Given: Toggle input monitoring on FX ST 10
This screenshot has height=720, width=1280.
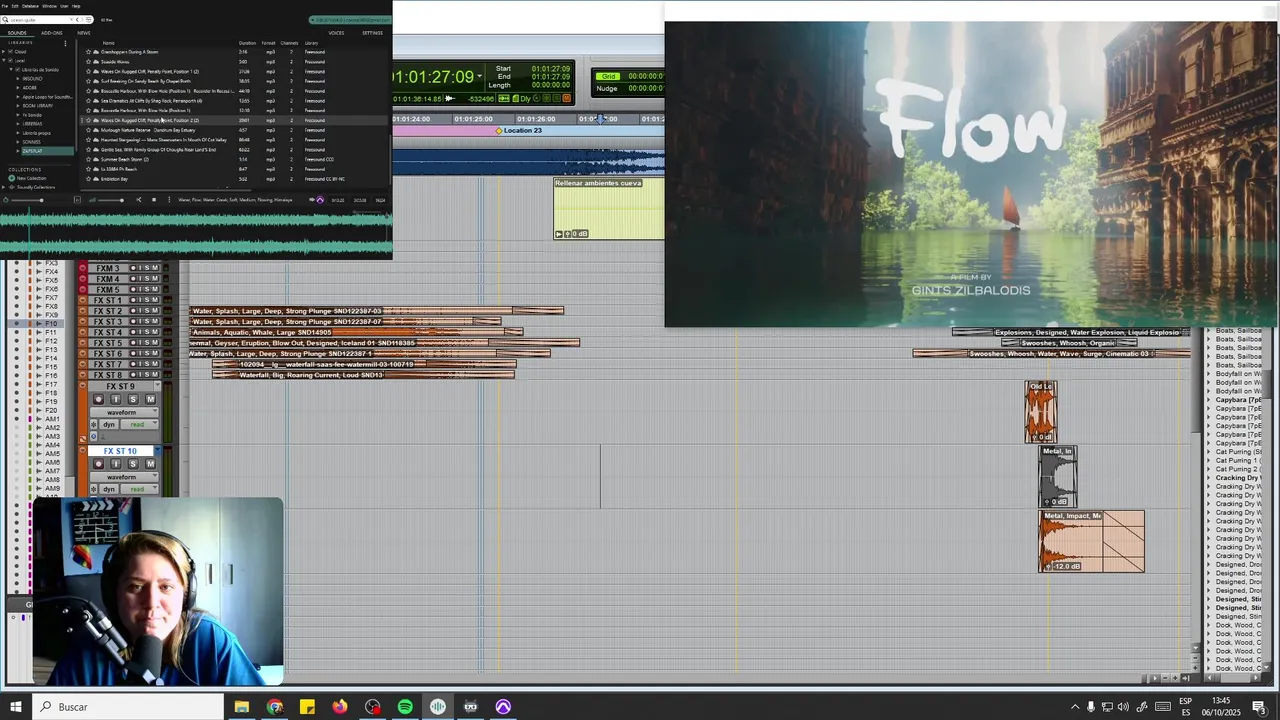Looking at the screenshot, I should click(x=116, y=464).
